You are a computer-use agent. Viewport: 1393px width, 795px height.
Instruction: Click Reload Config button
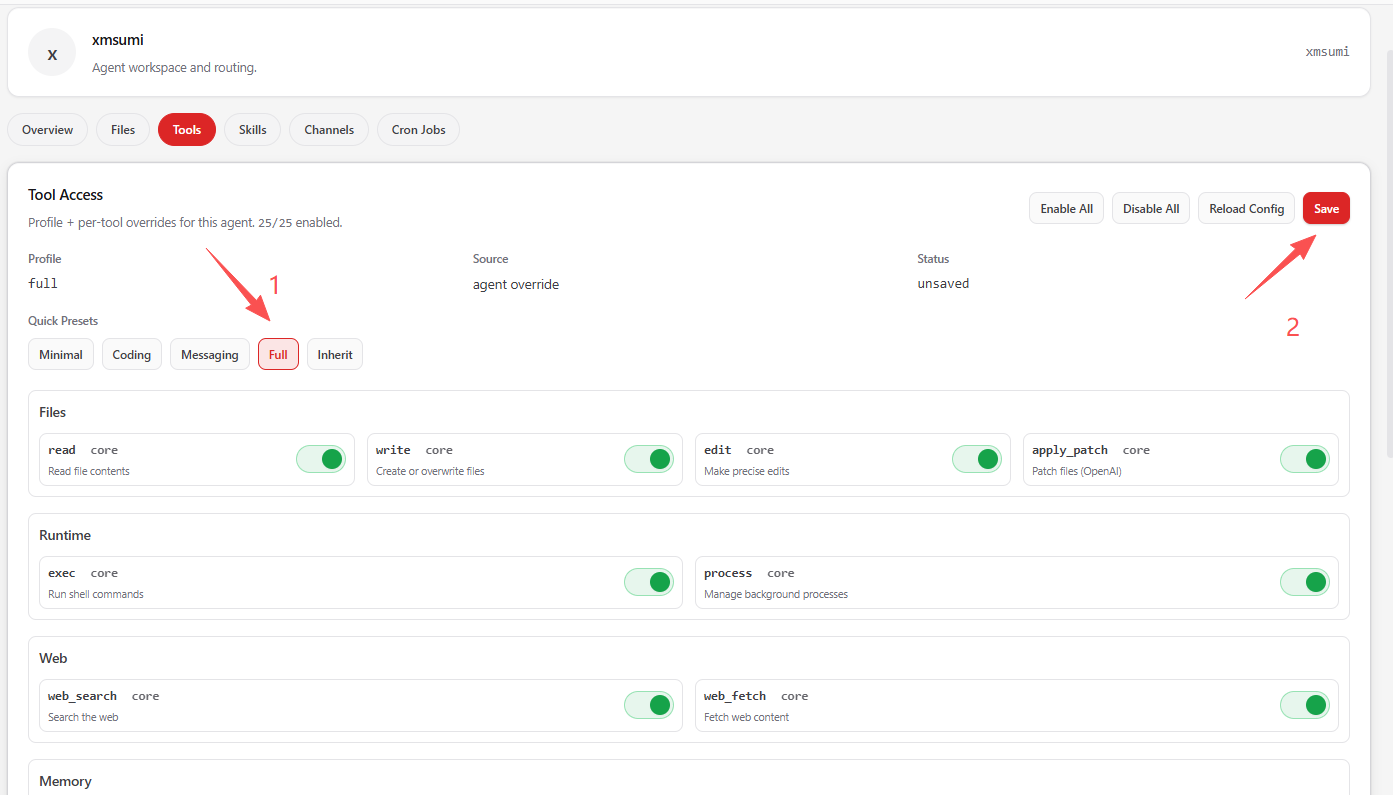click(1246, 209)
